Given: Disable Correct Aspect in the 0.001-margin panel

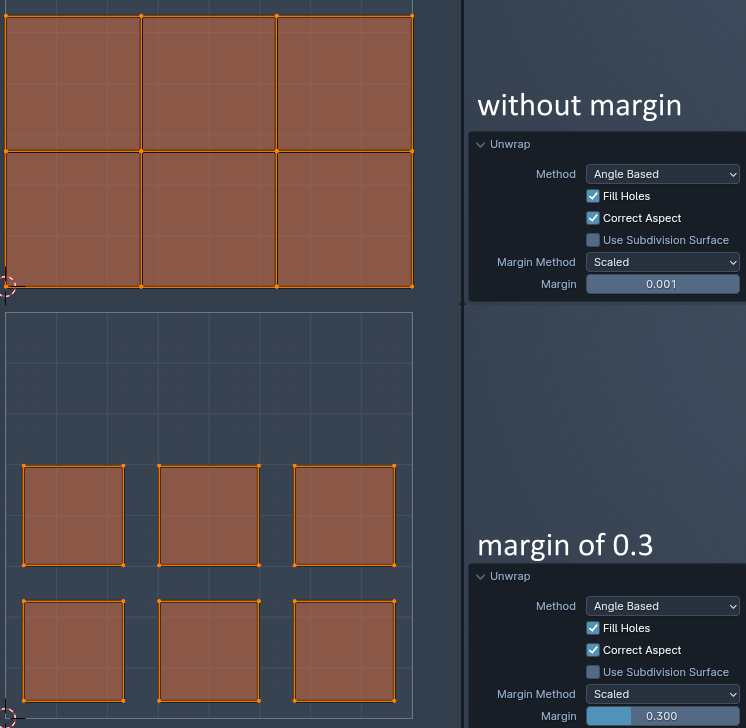Looking at the screenshot, I should (593, 218).
